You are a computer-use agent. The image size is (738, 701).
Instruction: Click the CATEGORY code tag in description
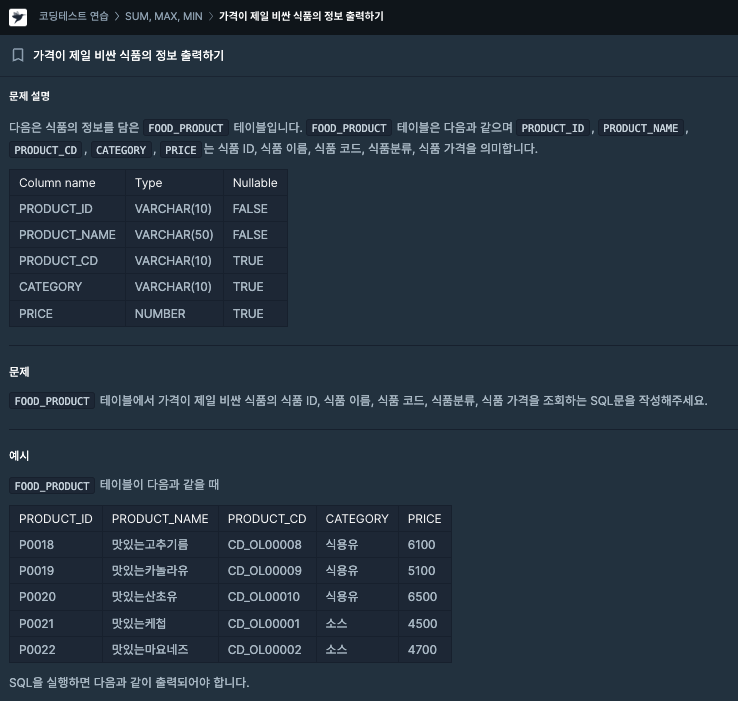pyautogui.click(x=121, y=150)
